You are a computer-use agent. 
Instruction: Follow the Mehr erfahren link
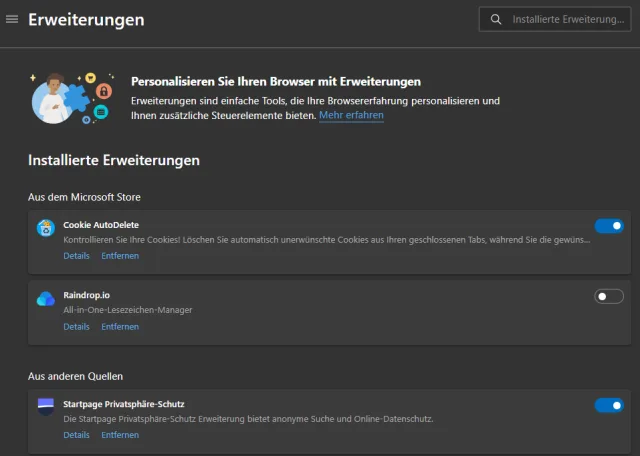click(x=351, y=116)
